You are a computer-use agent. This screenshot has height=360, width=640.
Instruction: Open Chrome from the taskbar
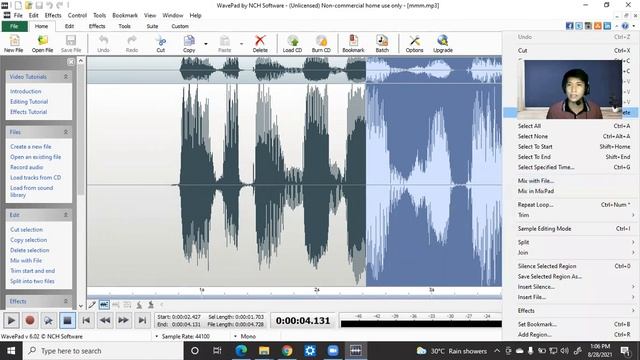pyautogui.click(x=287, y=351)
